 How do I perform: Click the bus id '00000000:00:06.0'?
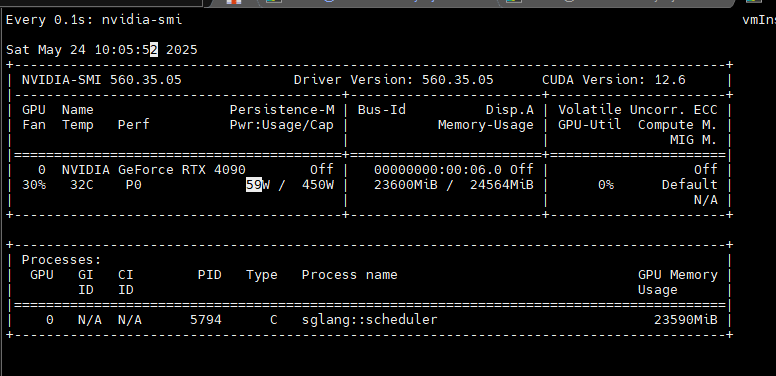tap(437, 170)
